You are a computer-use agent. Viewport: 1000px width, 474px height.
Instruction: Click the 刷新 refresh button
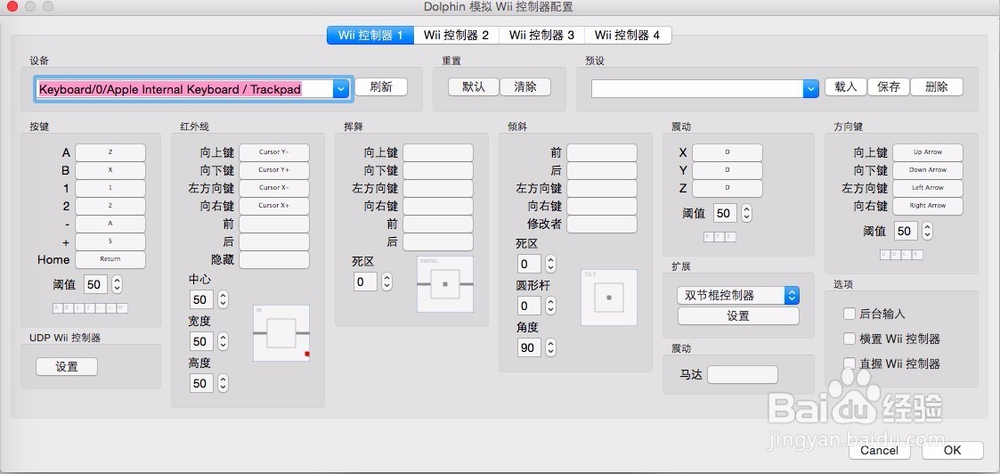tap(381, 87)
